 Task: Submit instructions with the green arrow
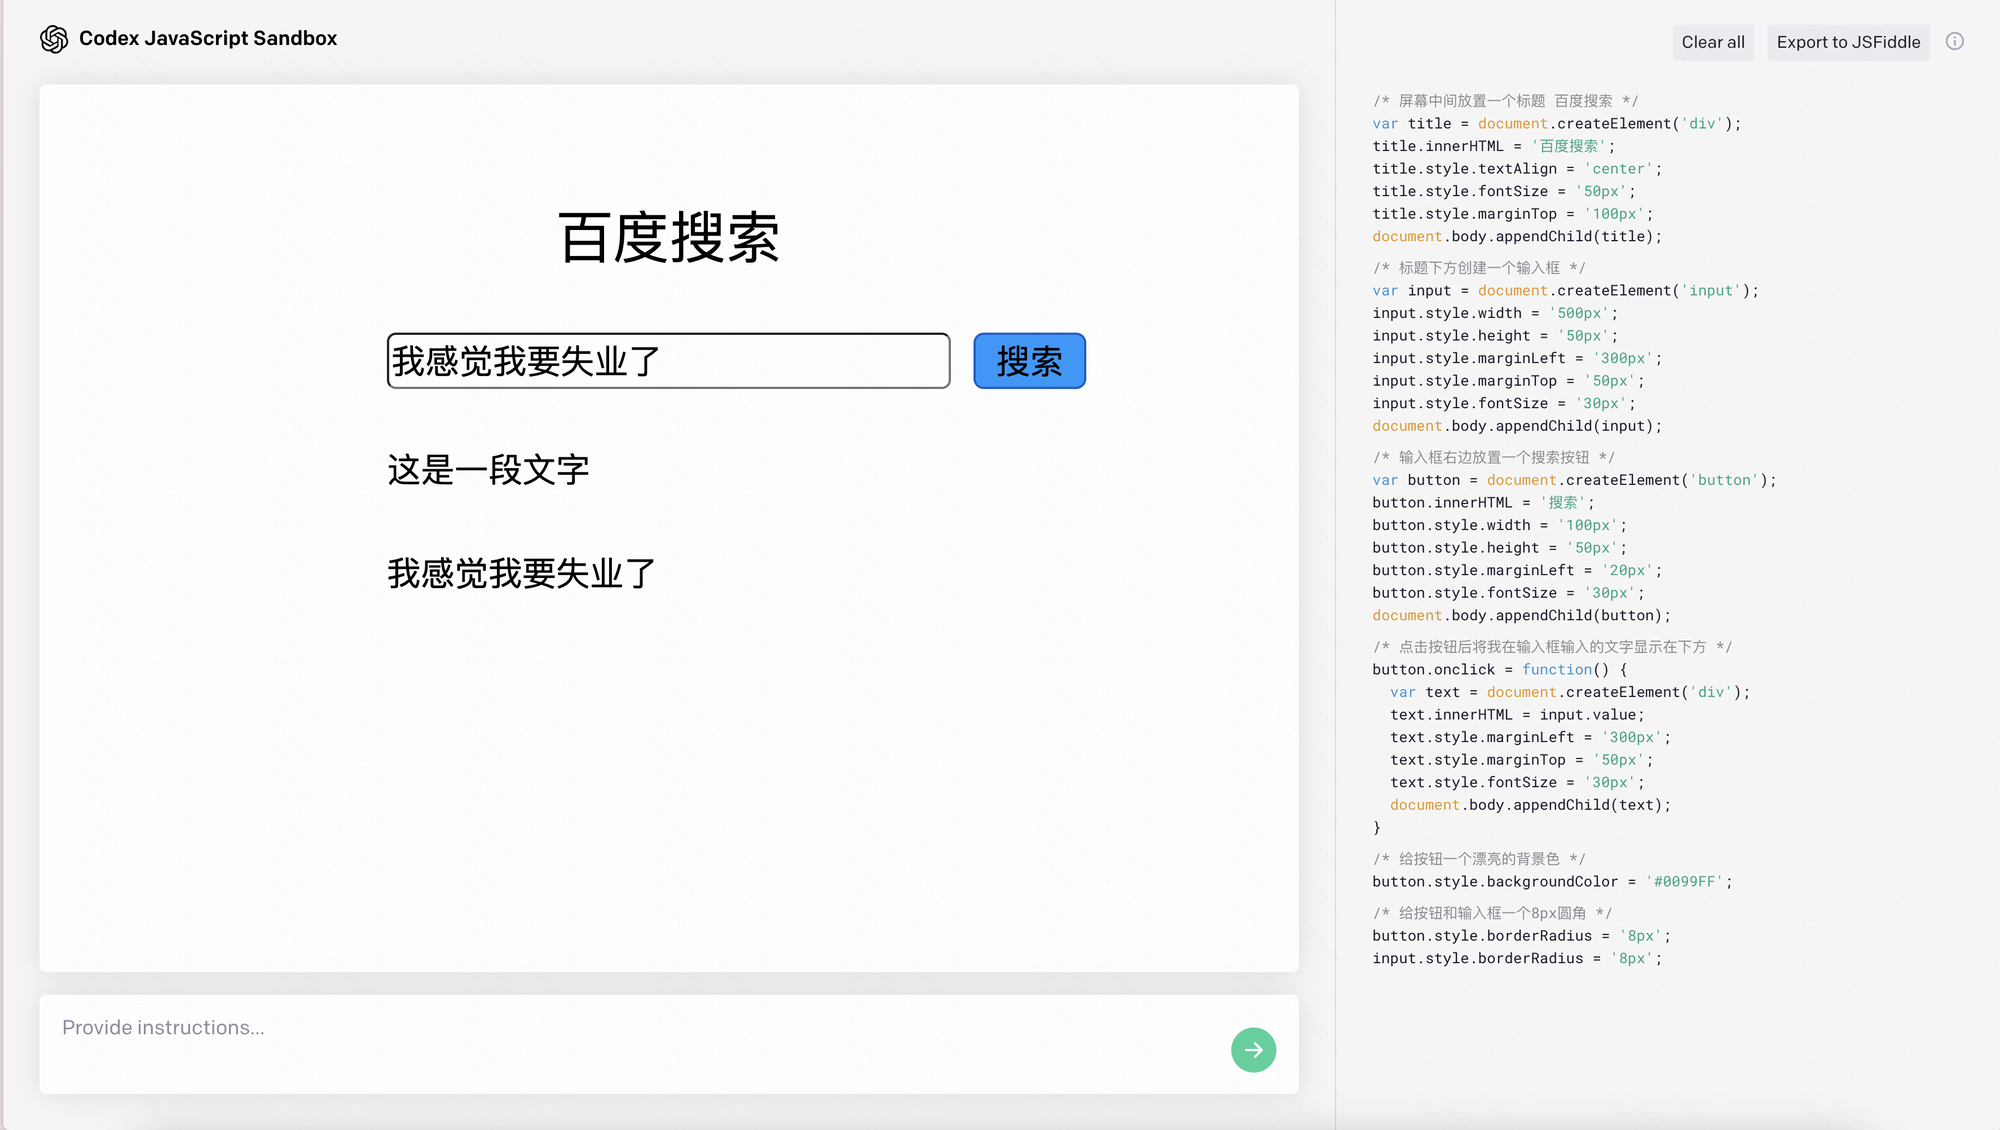(1253, 1050)
